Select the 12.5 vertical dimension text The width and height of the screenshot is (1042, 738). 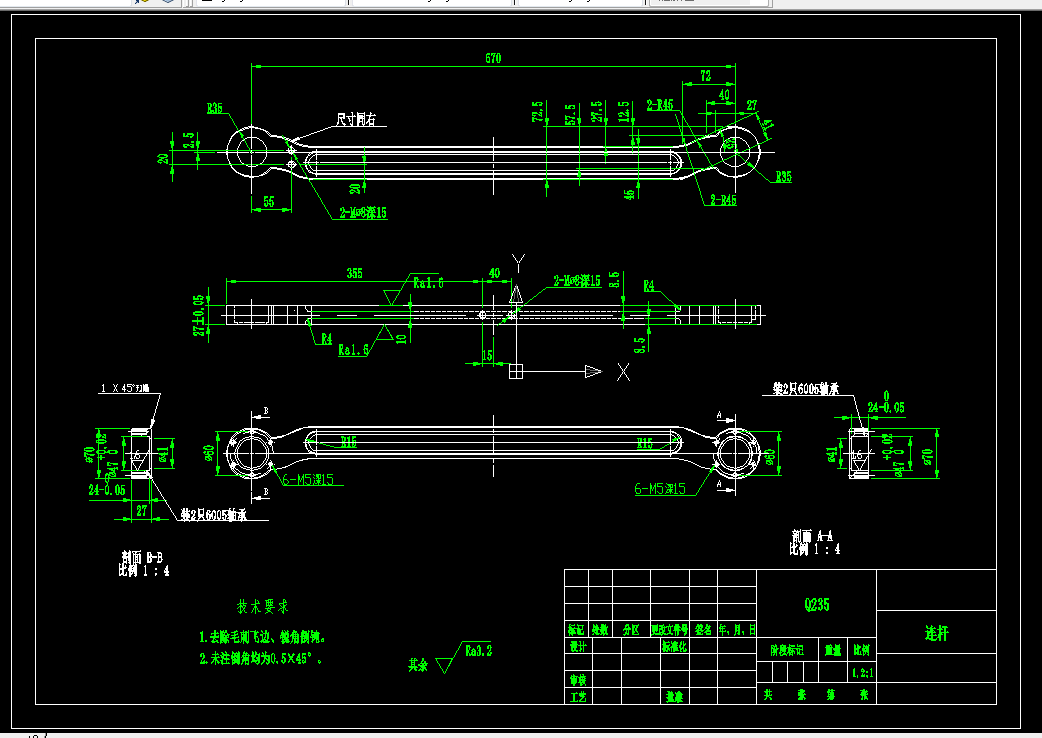click(623, 112)
